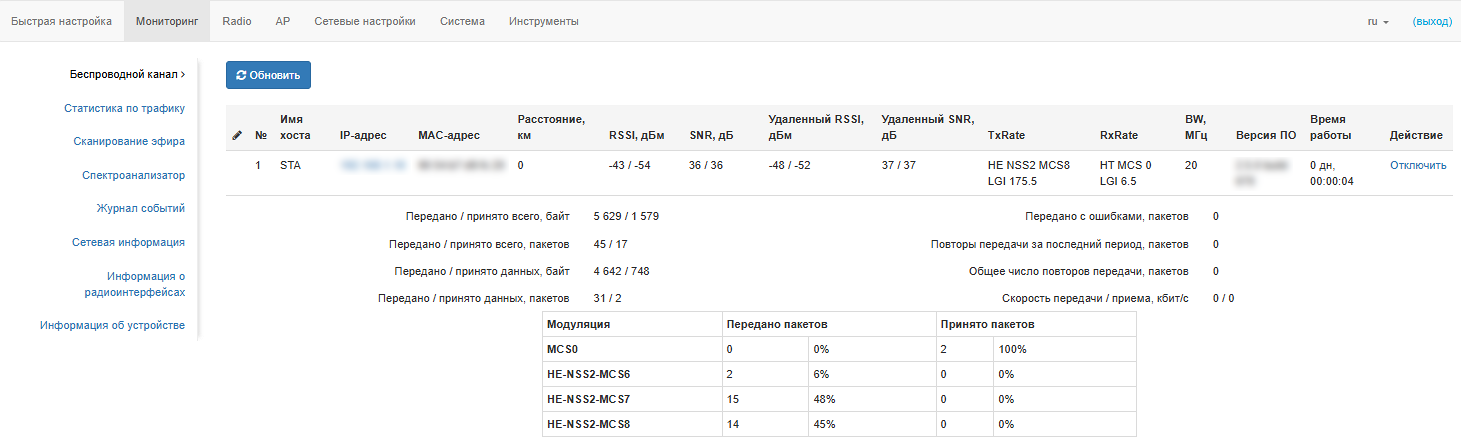Open Сетевая информация in sidebar
This screenshot has height=442, width=1461.
[128, 242]
